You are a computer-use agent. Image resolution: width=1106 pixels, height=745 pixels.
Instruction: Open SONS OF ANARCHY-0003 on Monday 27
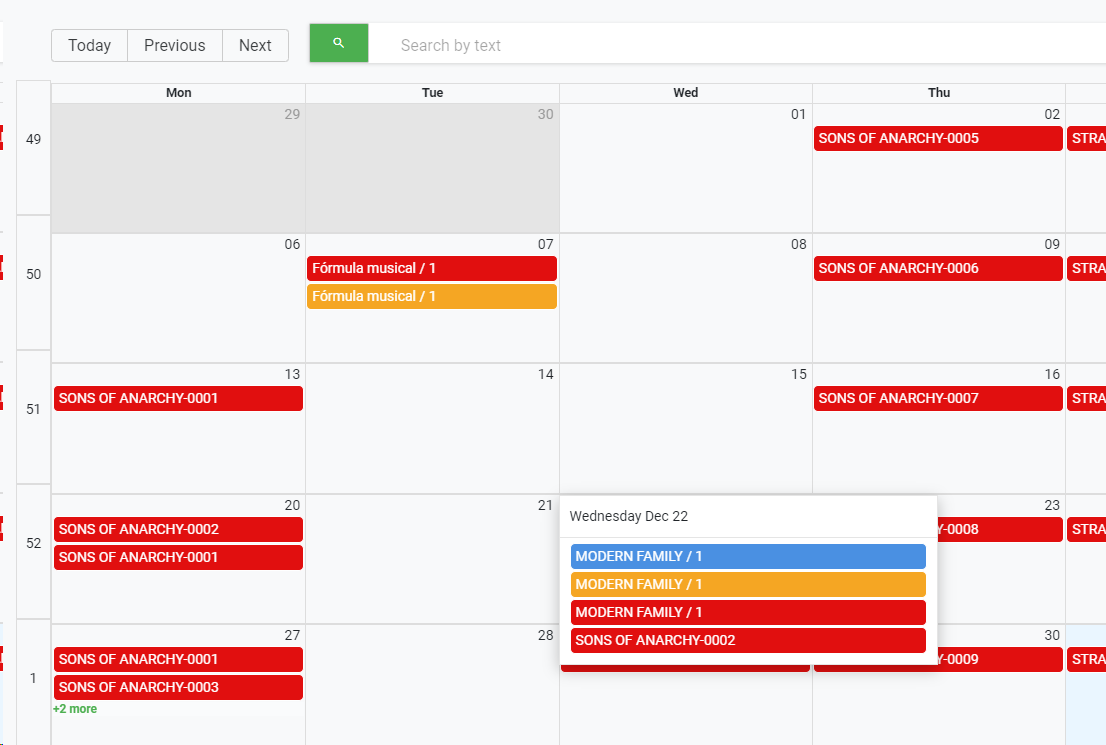click(178, 687)
